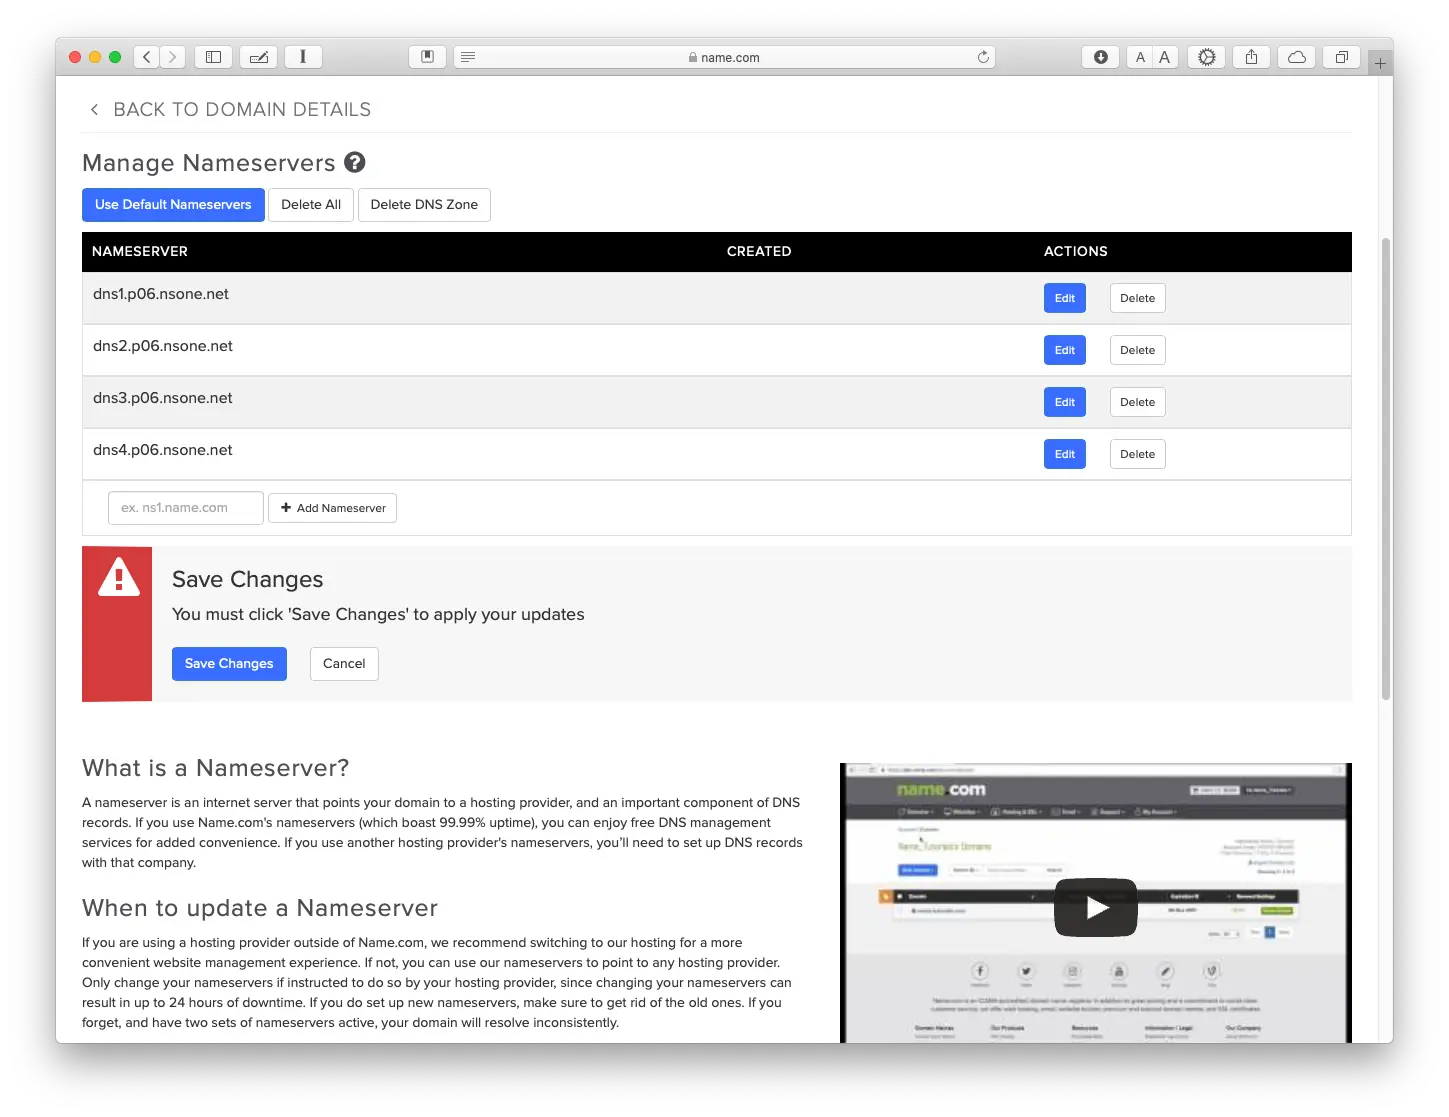
Task: Reload the name.com page
Action: (983, 57)
